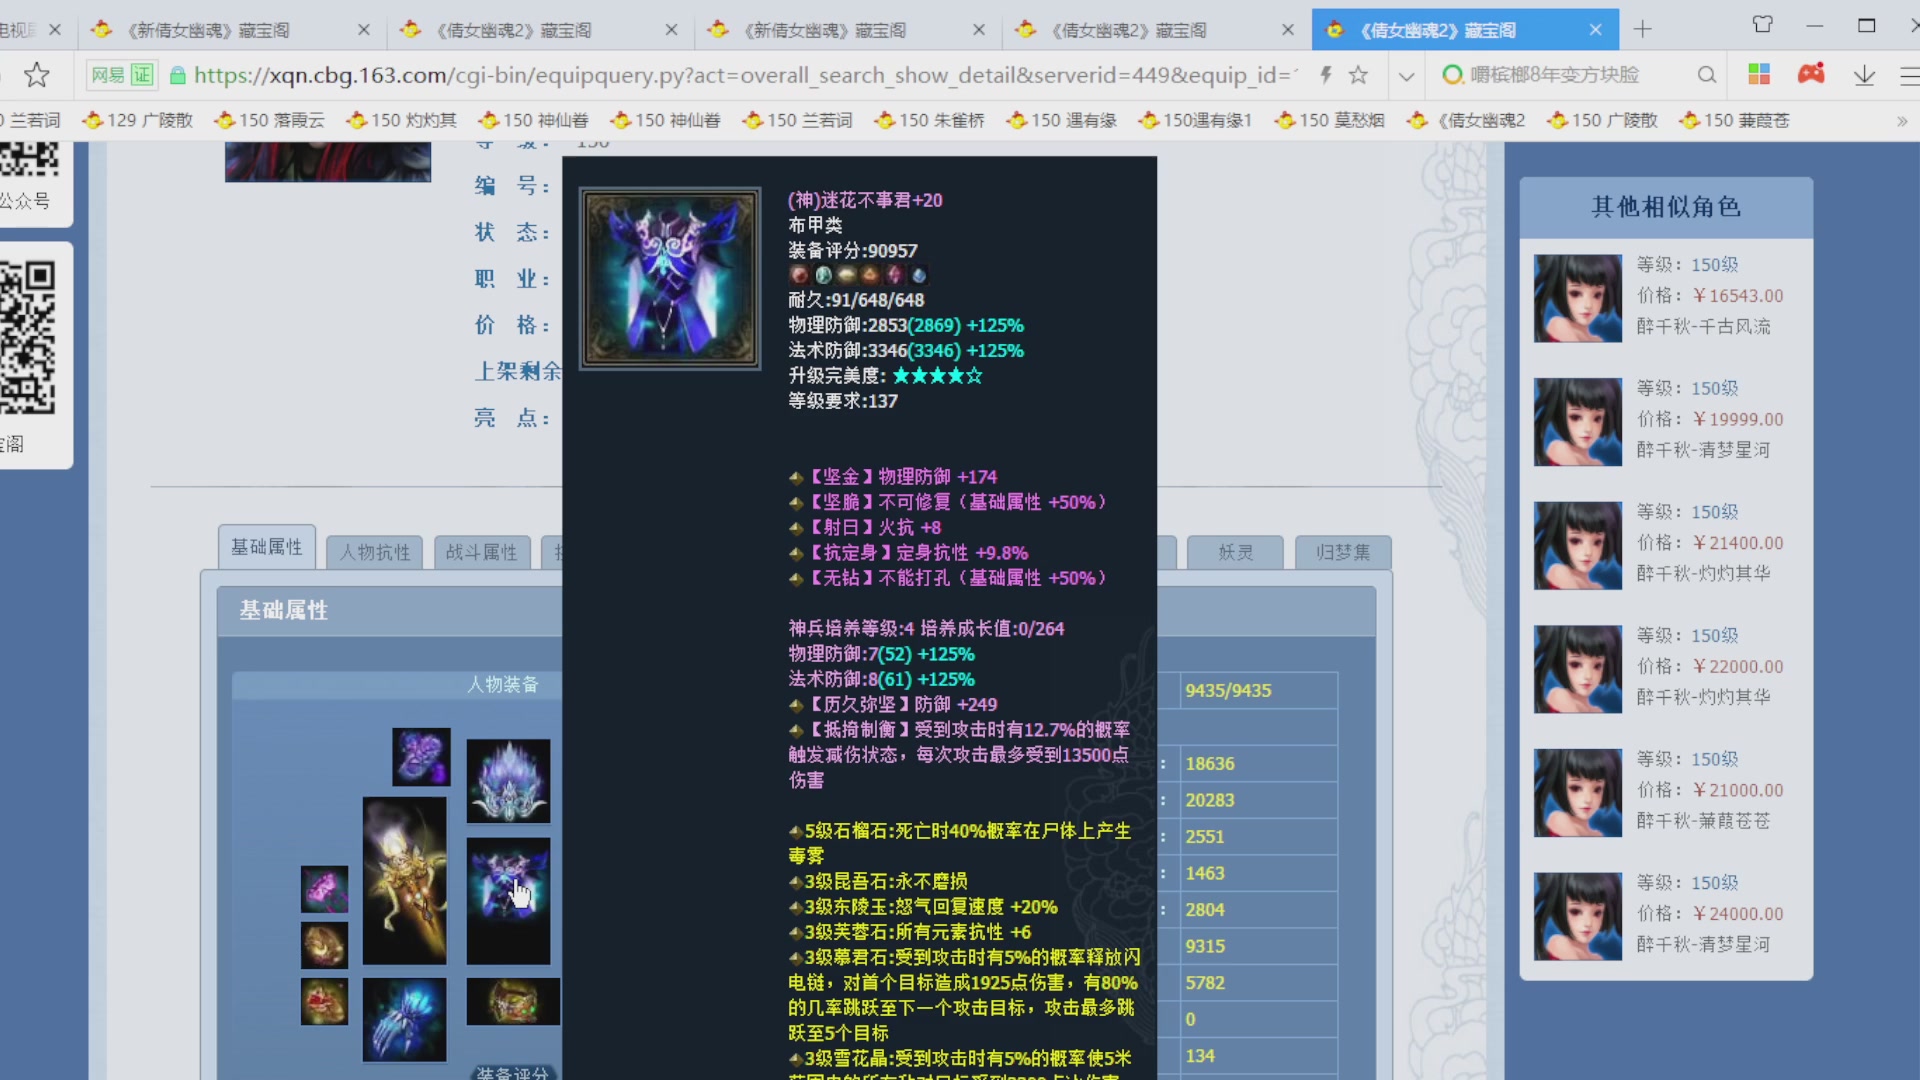Open the red game controller icon
The width and height of the screenshot is (1920, 1080).
pyautogui.click(x=1811, y=74)
